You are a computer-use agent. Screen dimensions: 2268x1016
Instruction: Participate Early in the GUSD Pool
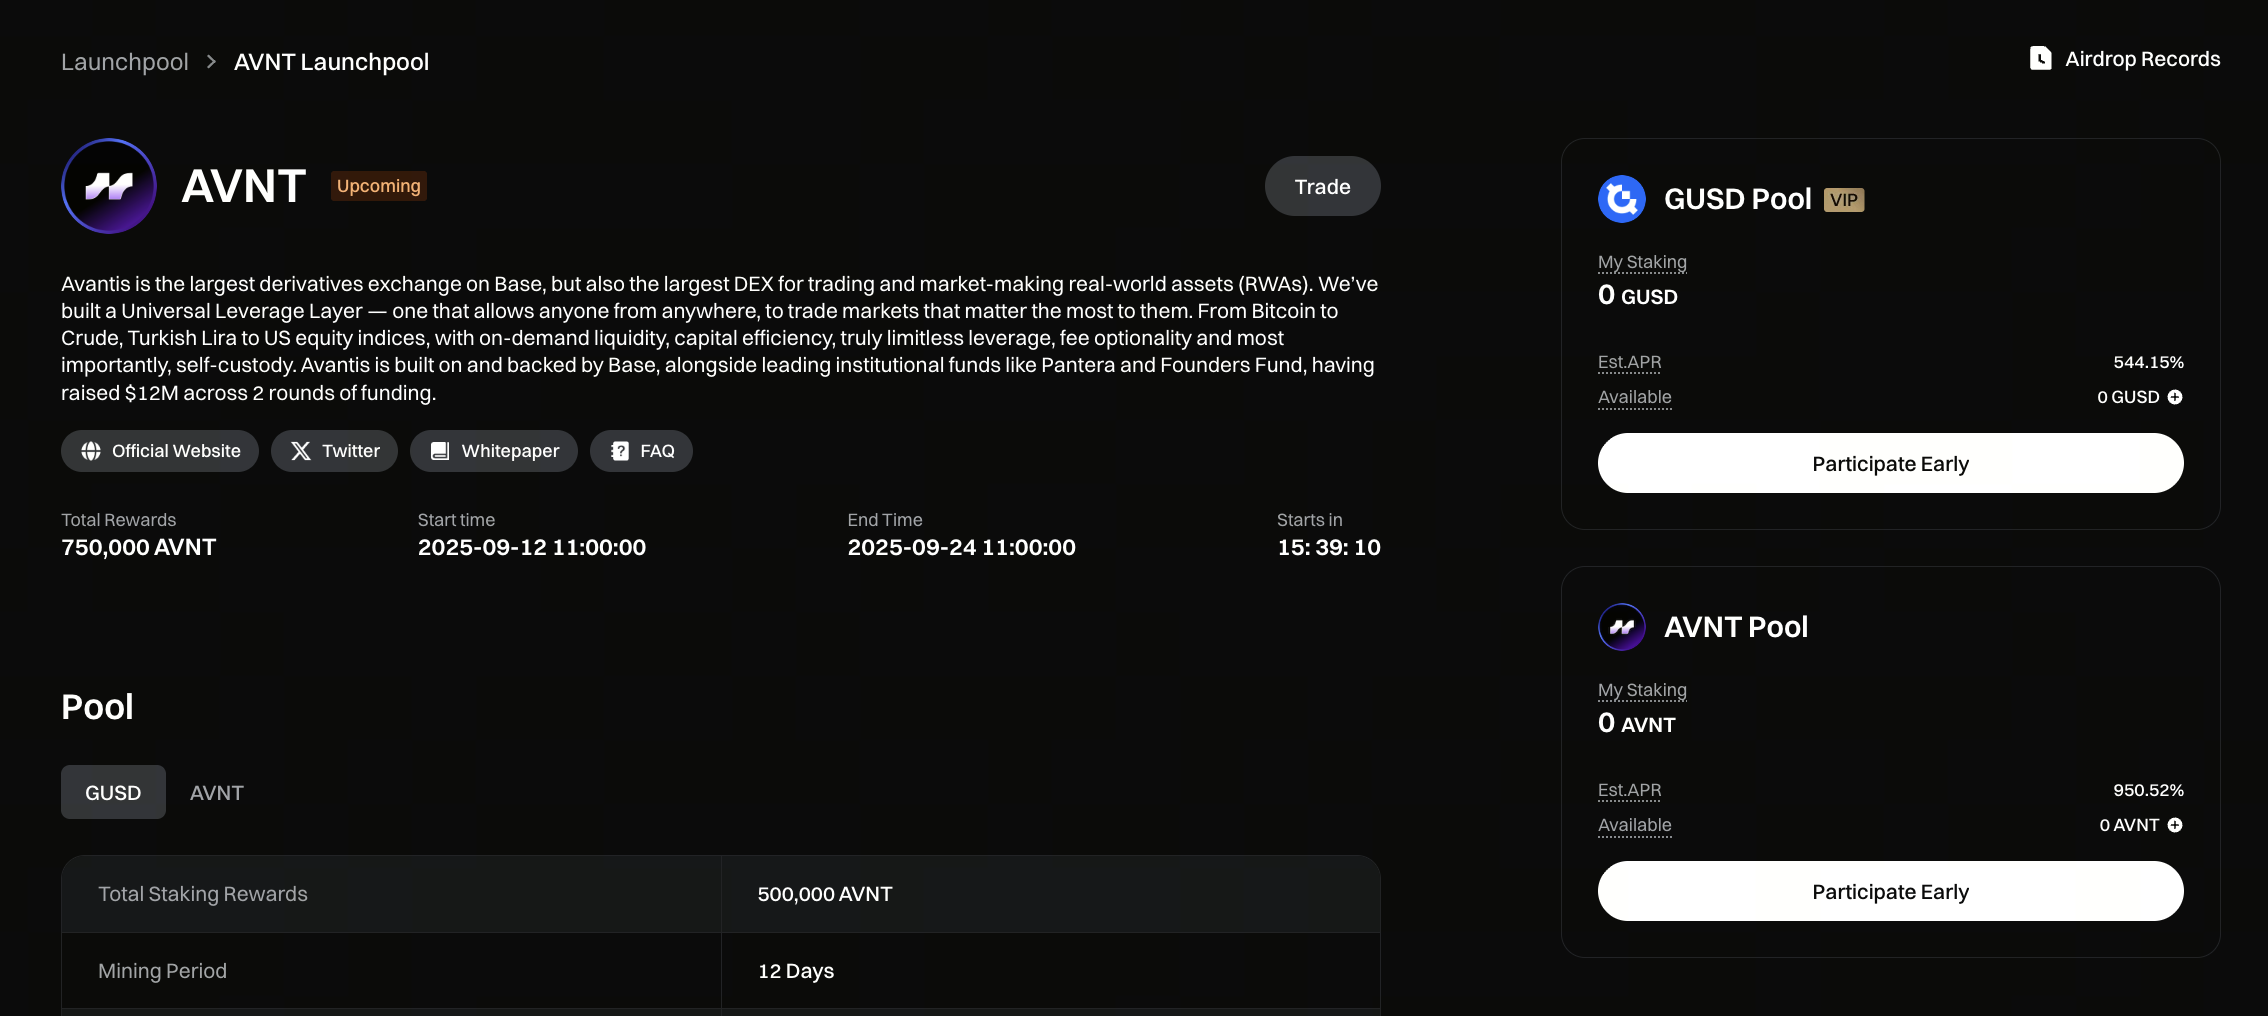pos(1890,463)
